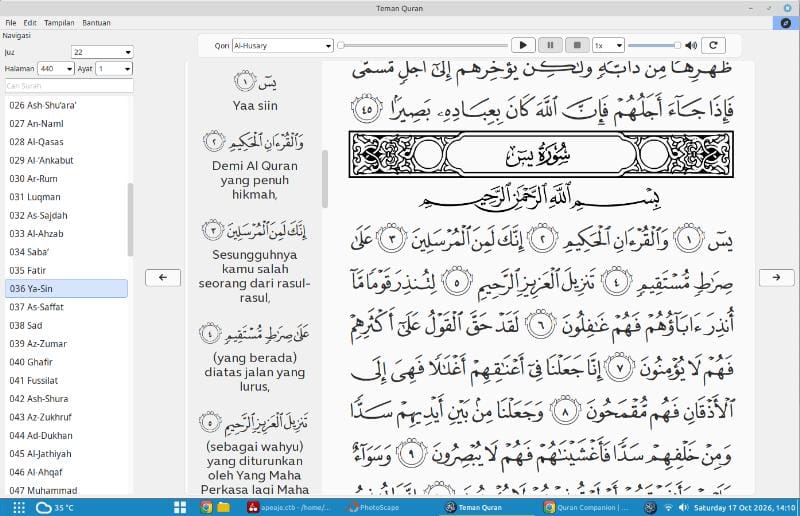Select surah 044 Ad-Dukhan

pyautogui.click(x=66, y=435)
